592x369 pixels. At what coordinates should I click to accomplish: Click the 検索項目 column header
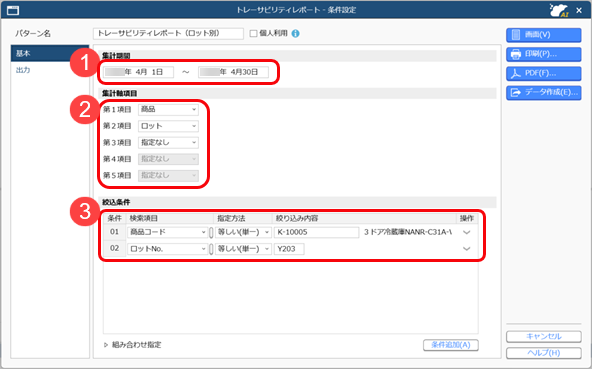170,218
